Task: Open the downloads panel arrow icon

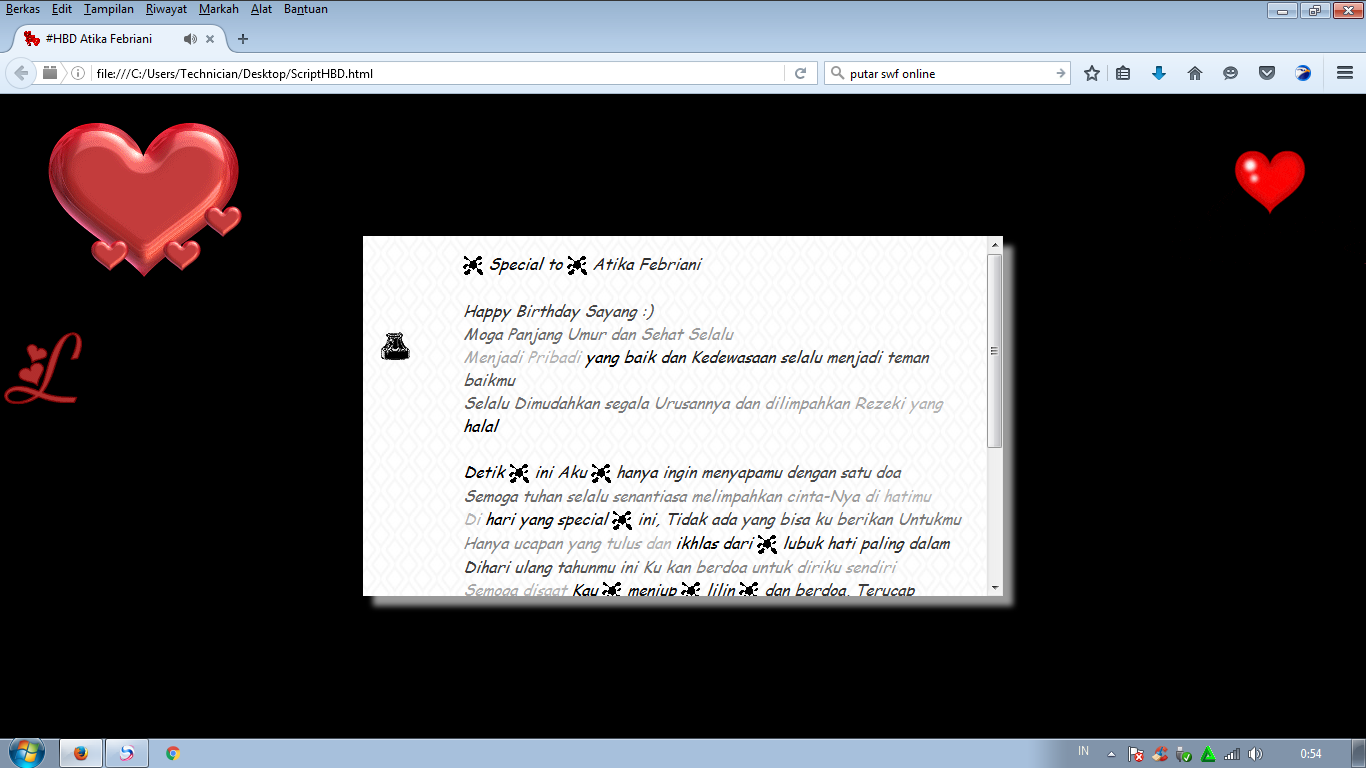Action: click(x=1159, y=72)
